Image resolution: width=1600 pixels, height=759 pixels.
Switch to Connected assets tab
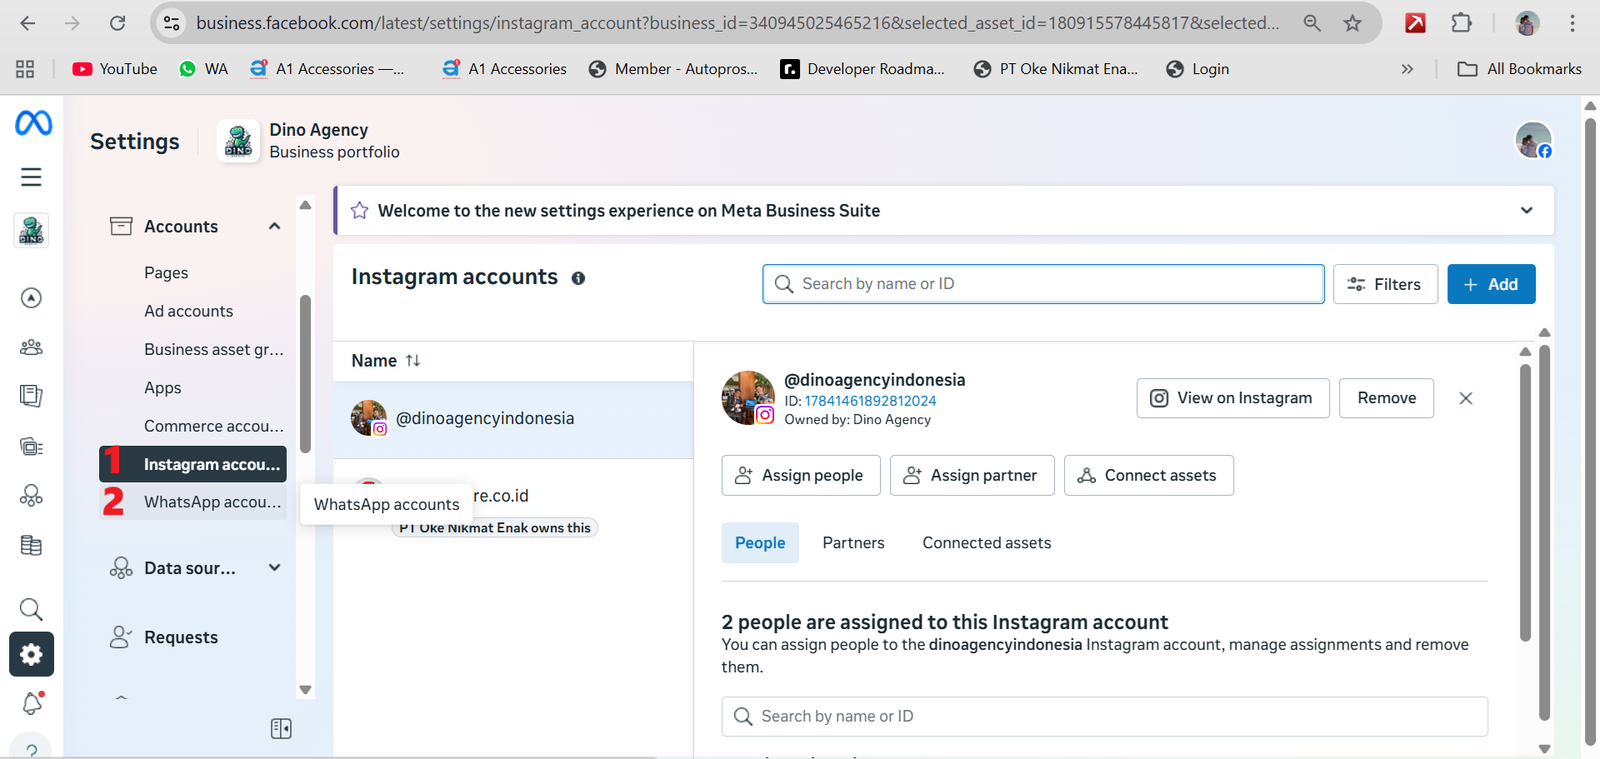(x=986, y=543)
